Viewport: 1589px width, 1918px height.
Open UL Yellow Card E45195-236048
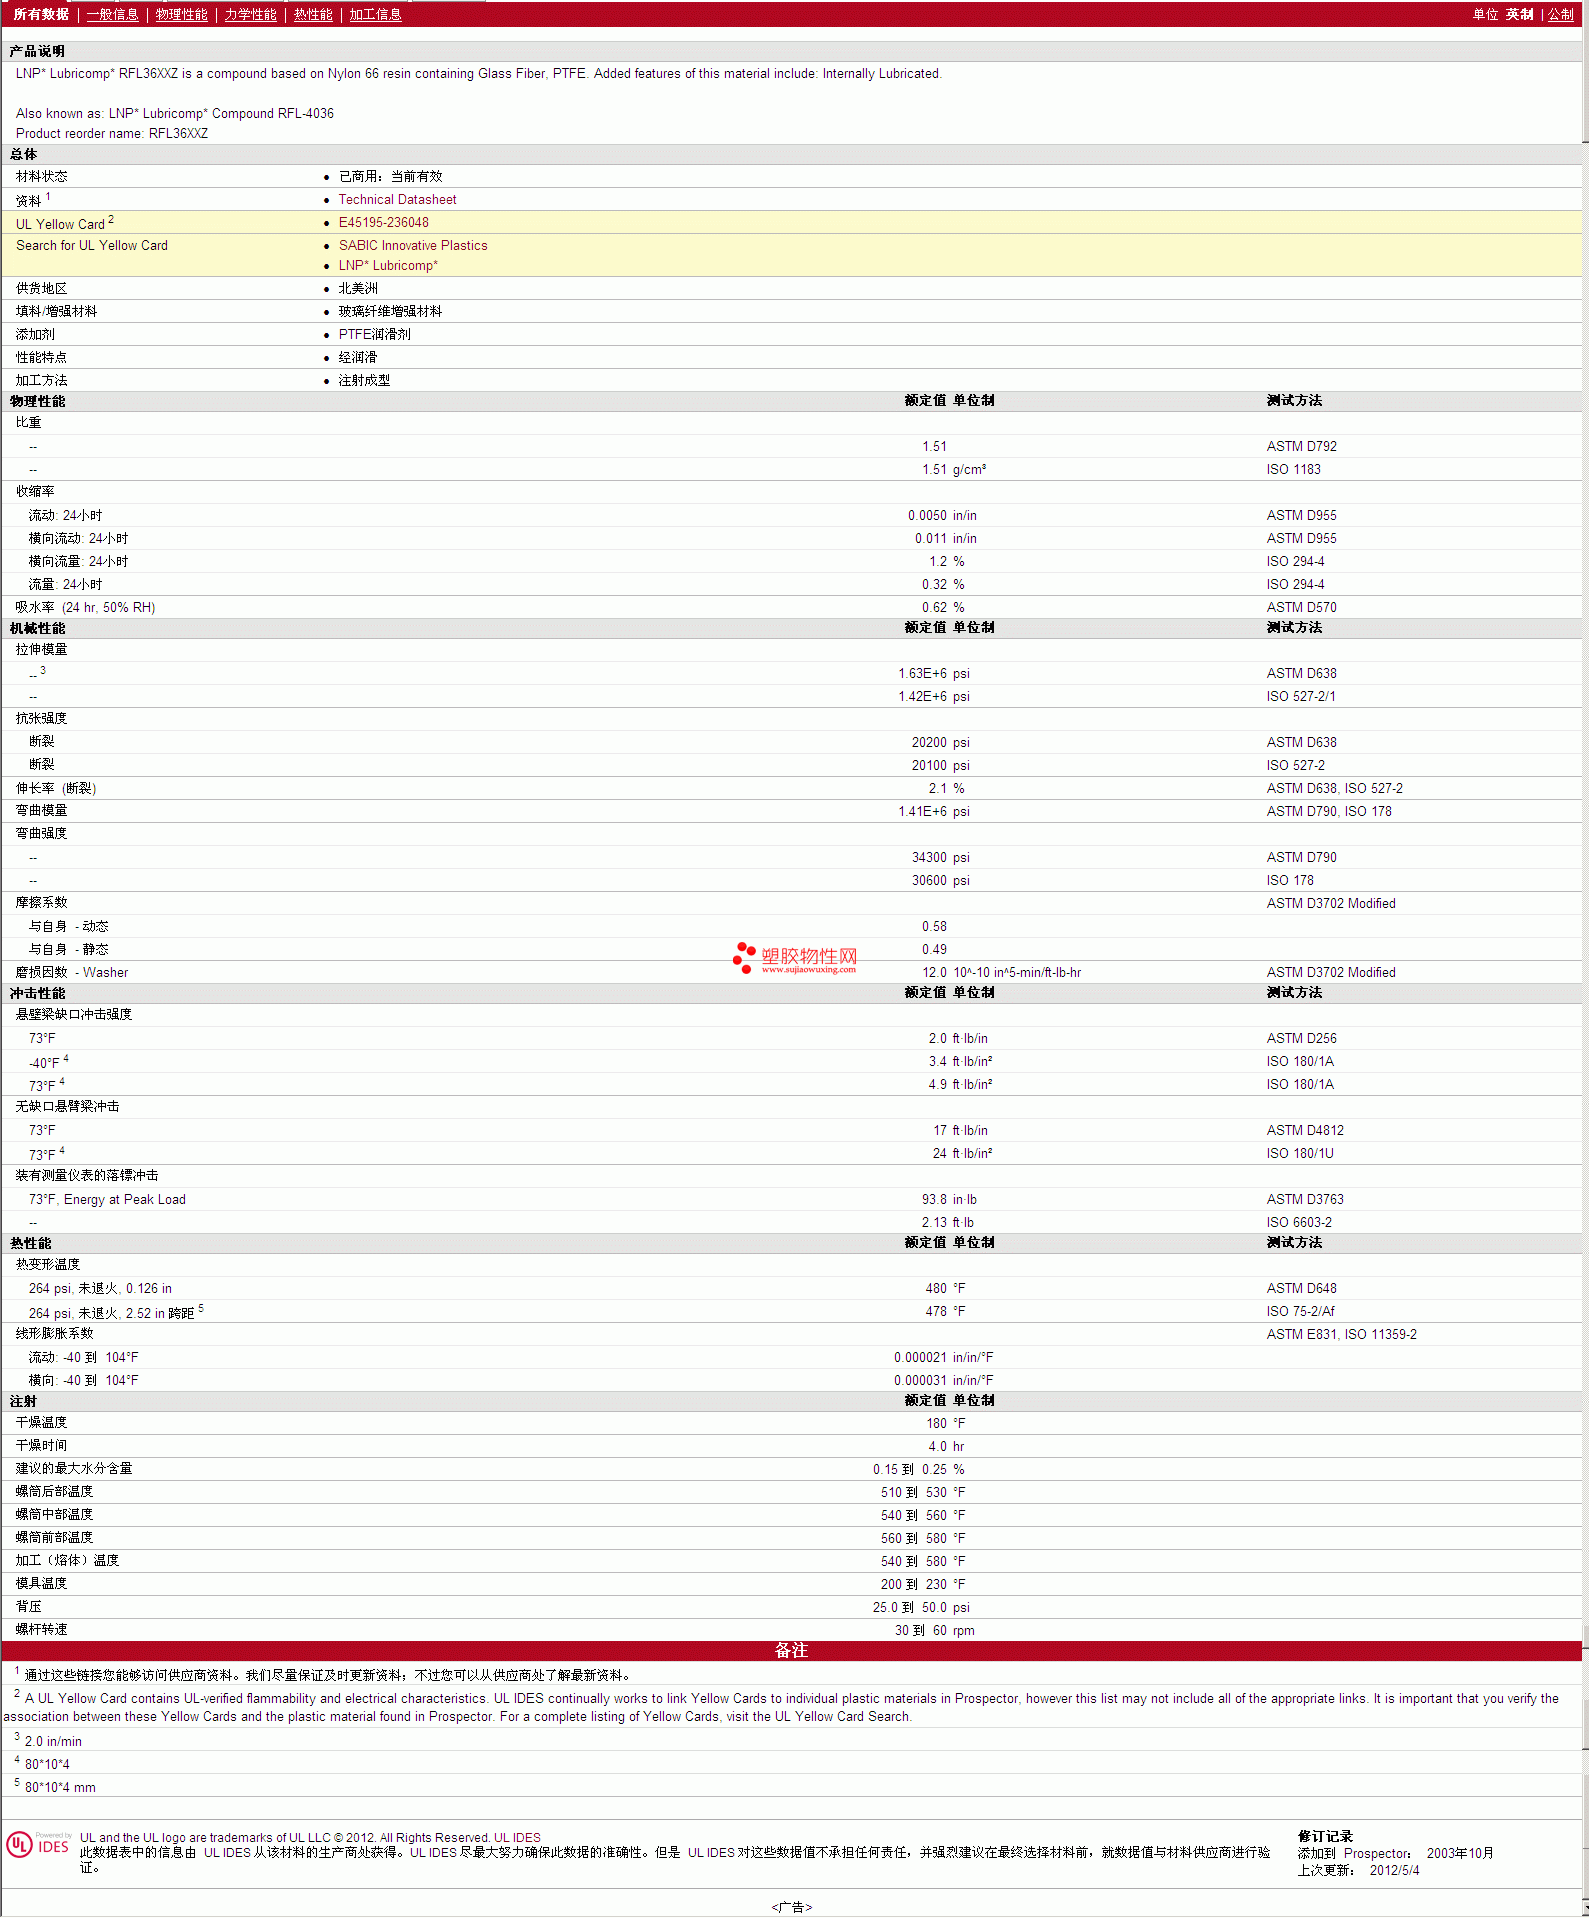383,223
